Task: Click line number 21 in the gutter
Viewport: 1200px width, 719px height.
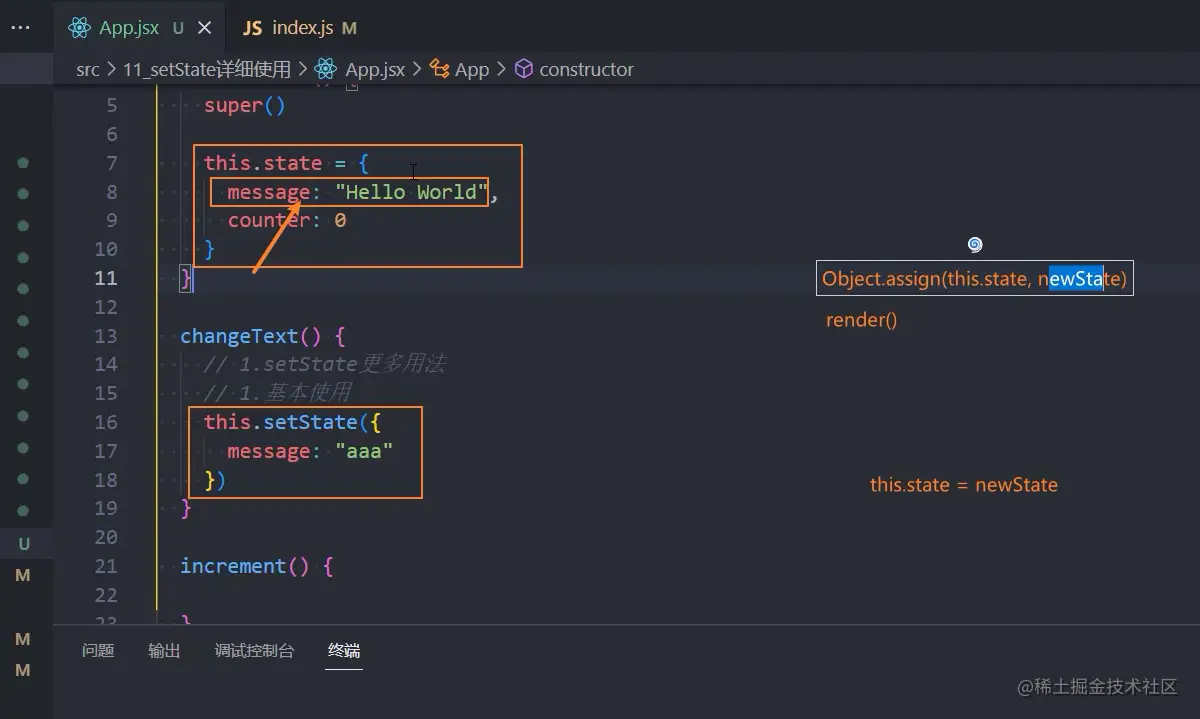Action: pyautogui.click(x=106, y=566)
